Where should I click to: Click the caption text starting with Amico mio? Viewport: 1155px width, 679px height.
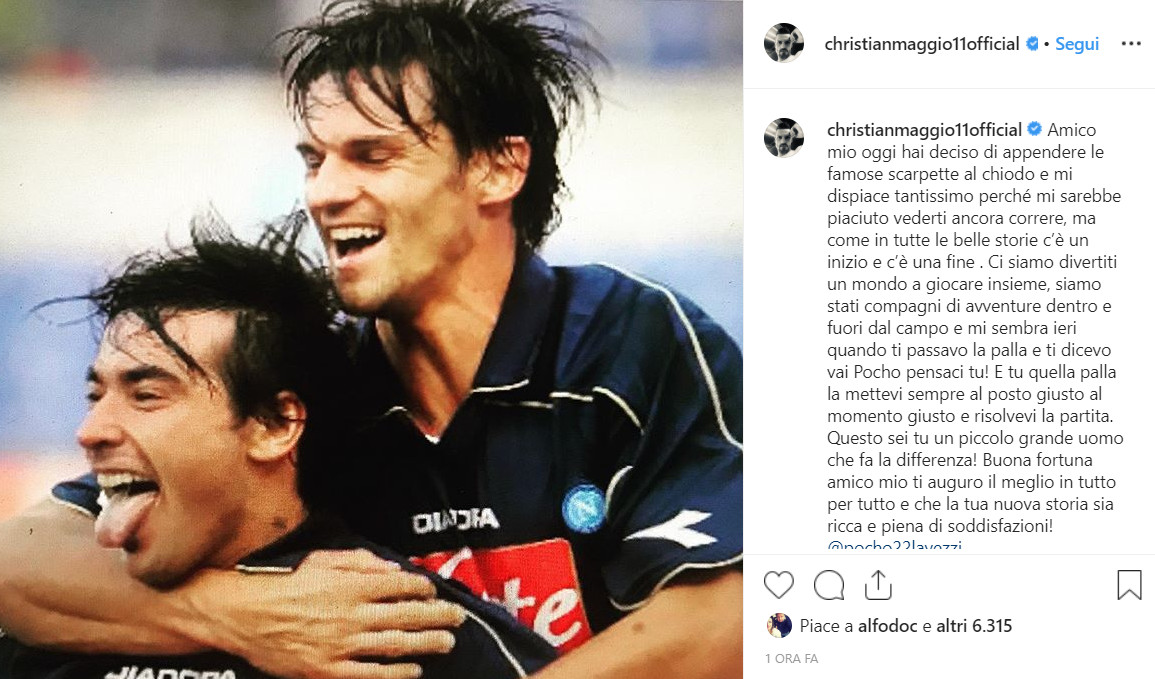(x=975, y=328)
